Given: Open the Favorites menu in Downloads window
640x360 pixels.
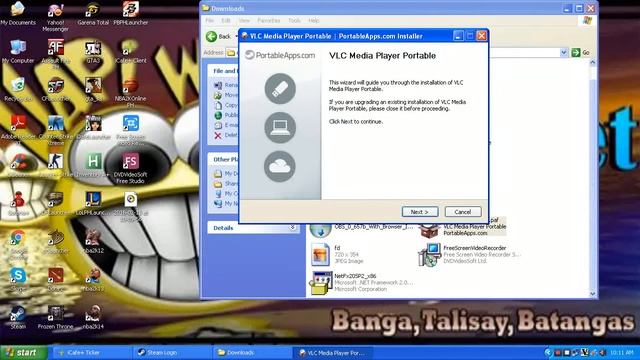Looking at the screenshot, I should point(269,20).
